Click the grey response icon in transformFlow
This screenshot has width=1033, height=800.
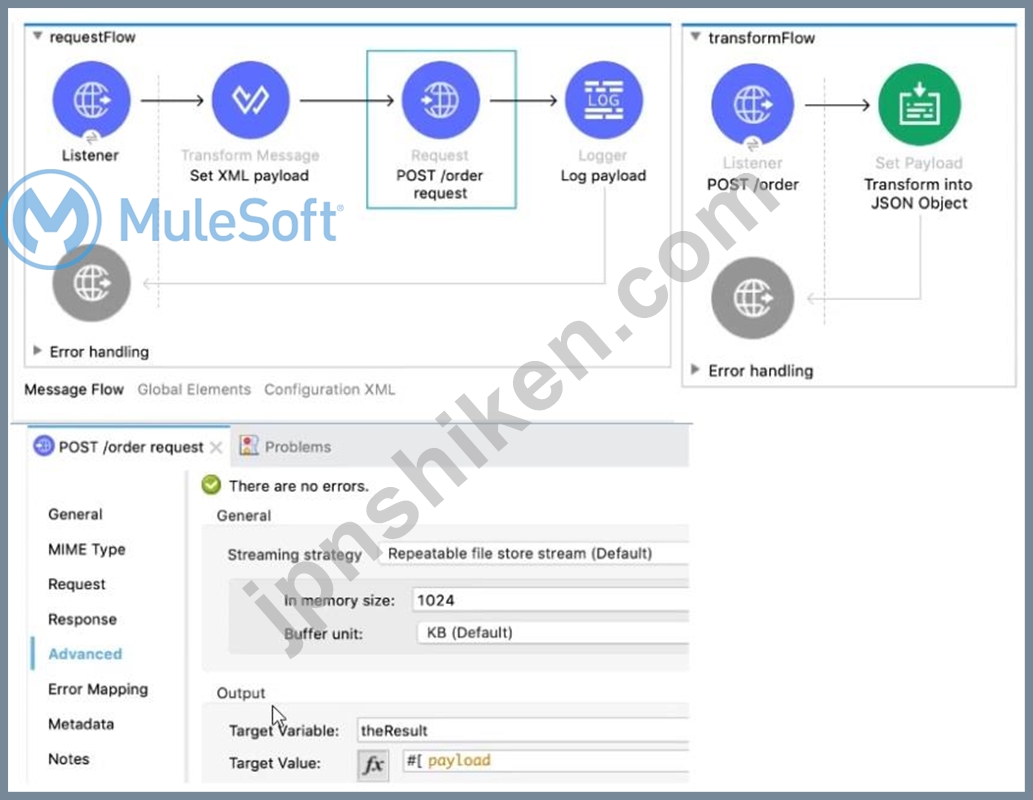752,298
